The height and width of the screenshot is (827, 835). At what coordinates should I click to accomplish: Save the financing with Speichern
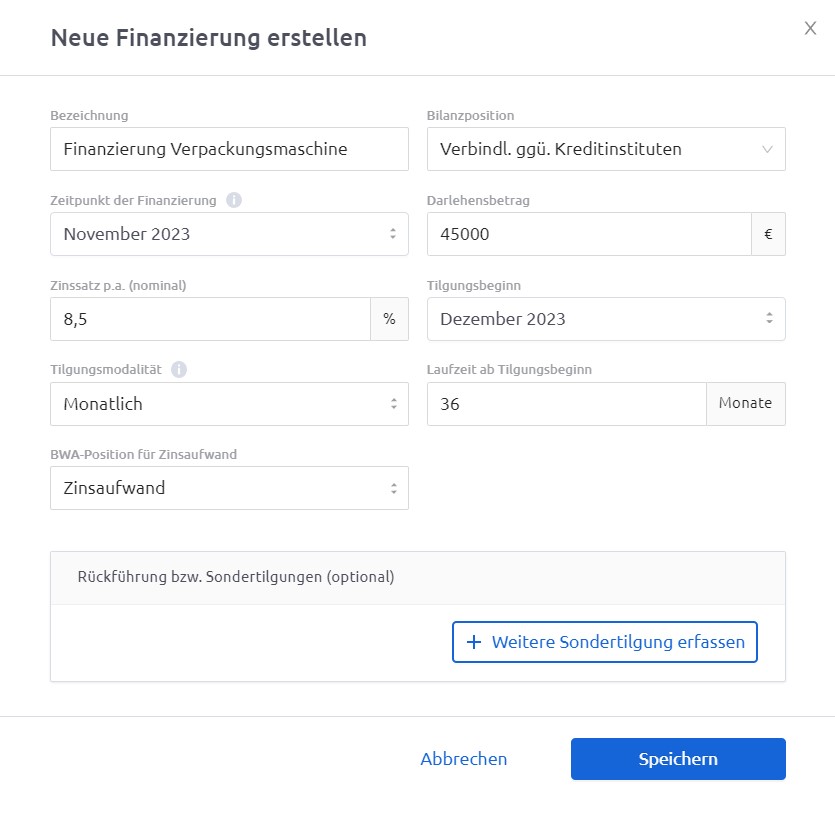[x=678, y=759]
